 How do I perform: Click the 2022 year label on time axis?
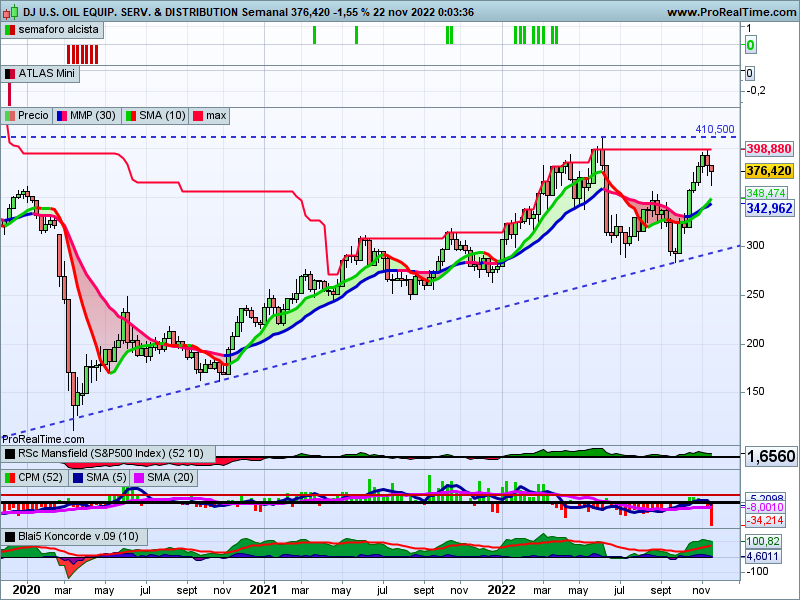[501, 590]
